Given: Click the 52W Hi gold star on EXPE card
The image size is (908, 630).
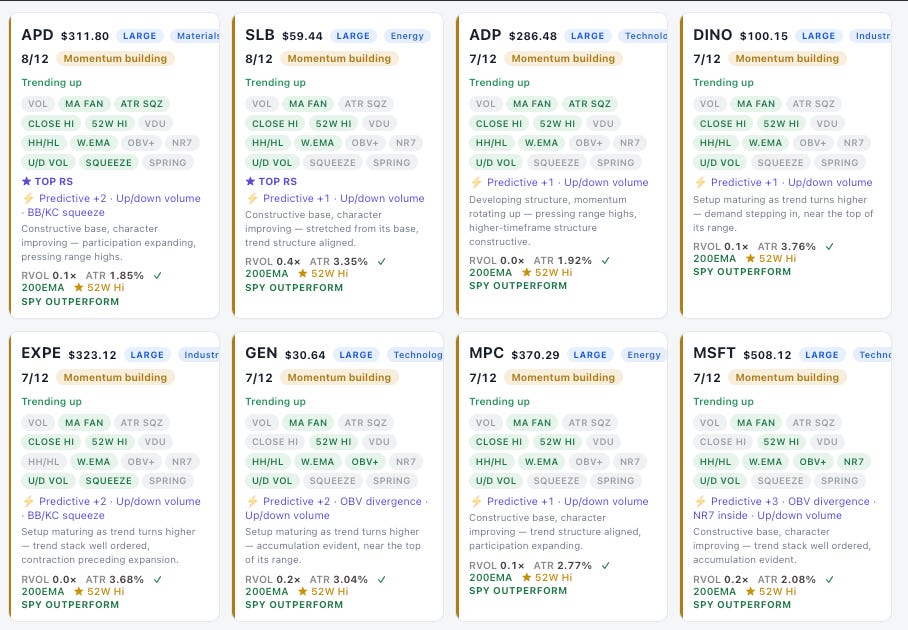Looking at the screenshot, I should coord(79,591).
